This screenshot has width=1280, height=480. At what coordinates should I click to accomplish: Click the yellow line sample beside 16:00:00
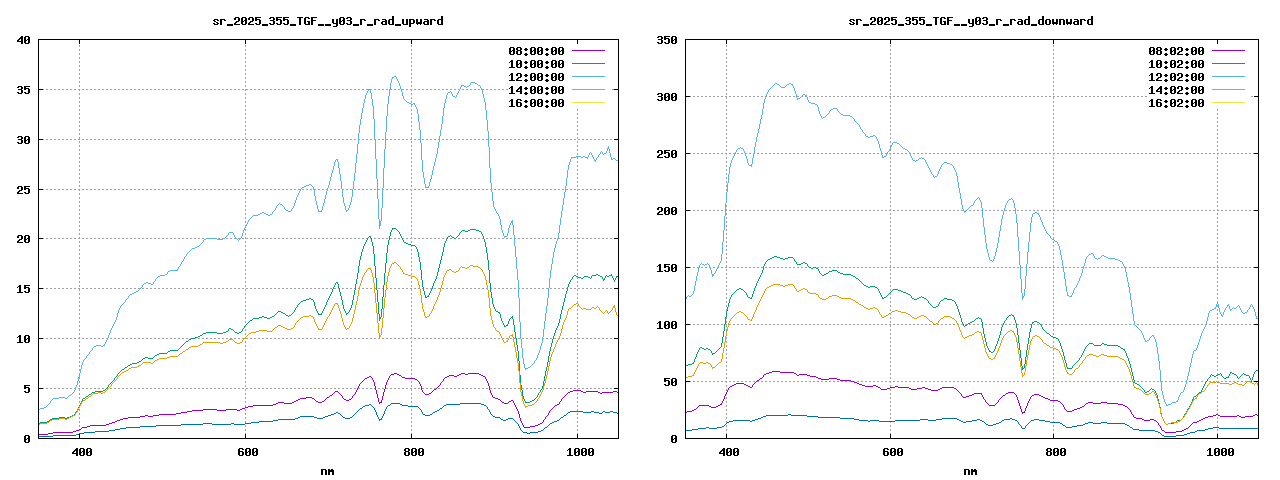coord(588,103)
